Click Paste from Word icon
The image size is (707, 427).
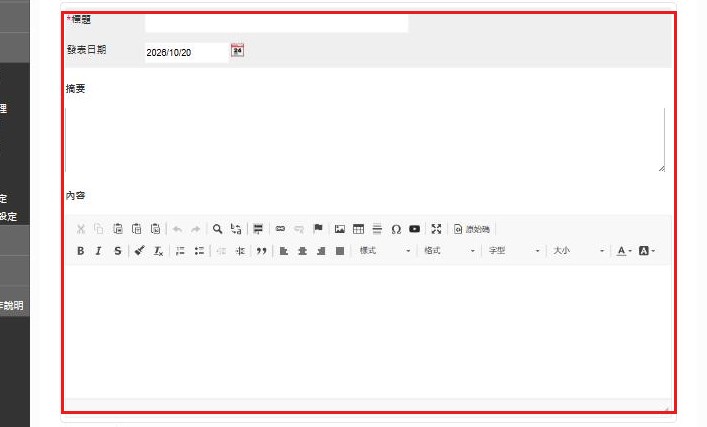[x=156, y=229]
